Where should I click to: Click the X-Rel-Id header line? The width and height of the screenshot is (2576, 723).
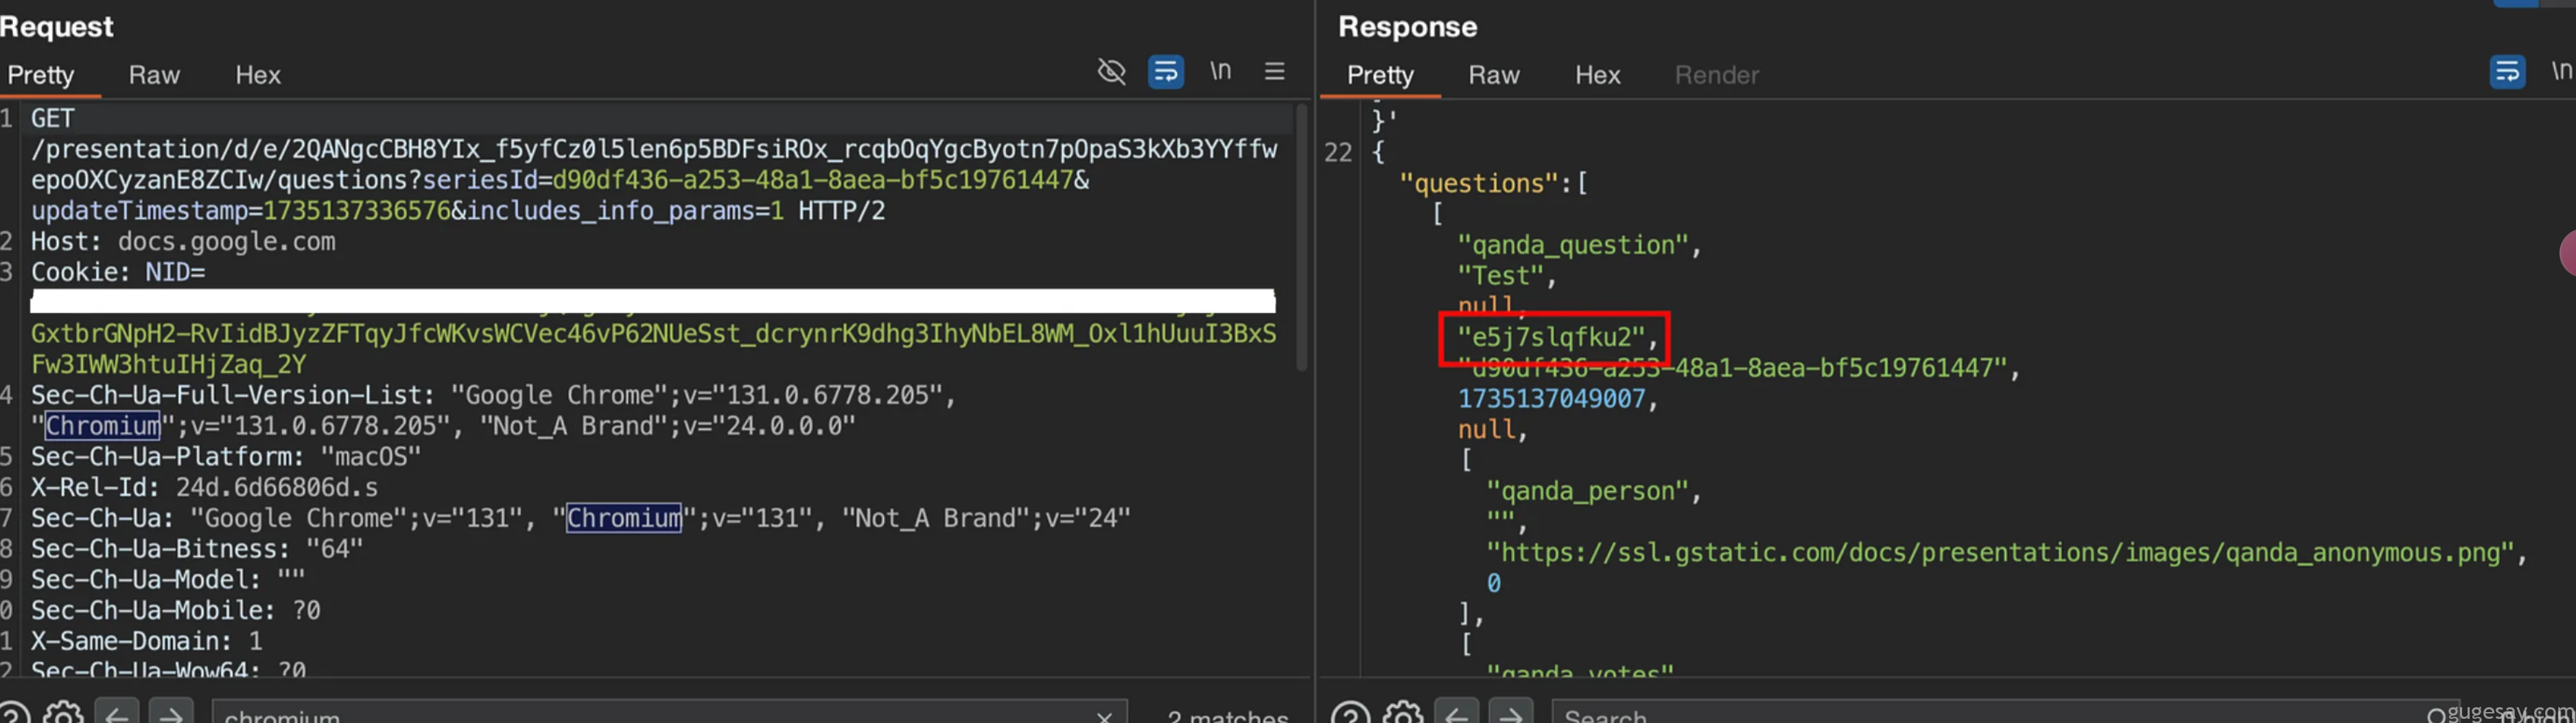click(204, 488)
